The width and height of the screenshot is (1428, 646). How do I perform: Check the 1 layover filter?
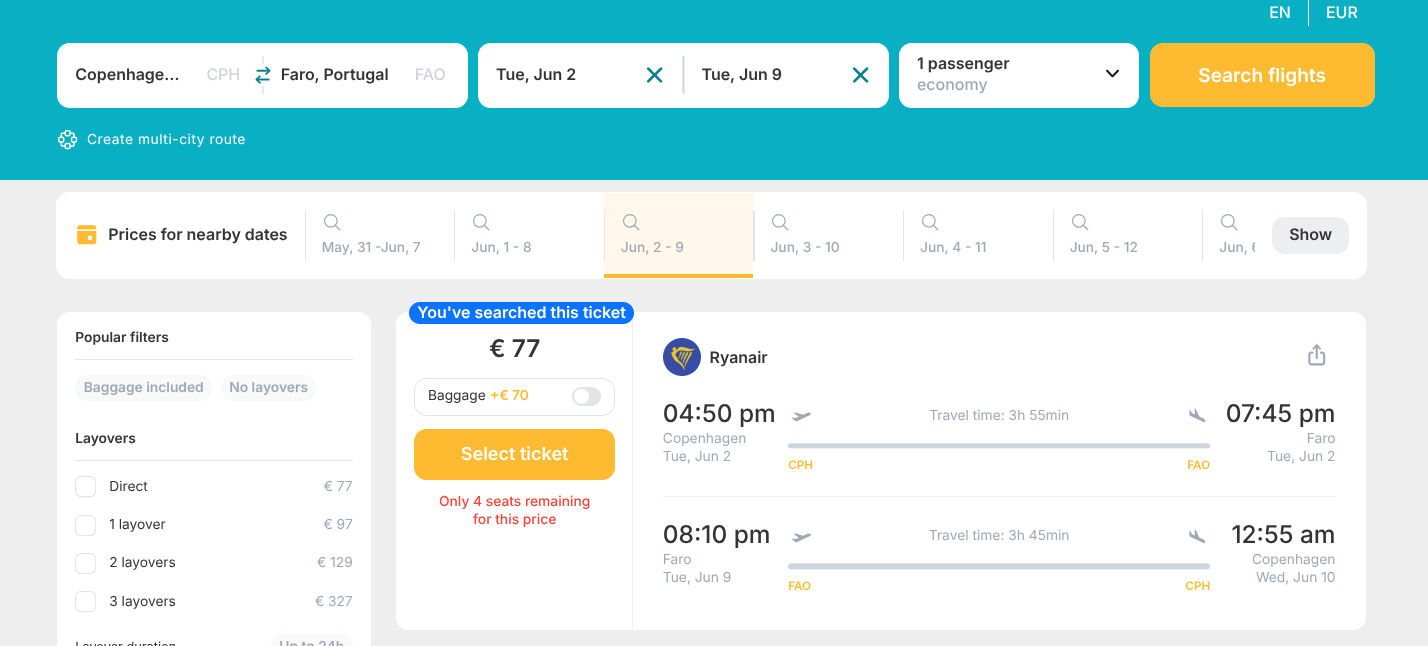pyautogui.click(x=86, y=525)
